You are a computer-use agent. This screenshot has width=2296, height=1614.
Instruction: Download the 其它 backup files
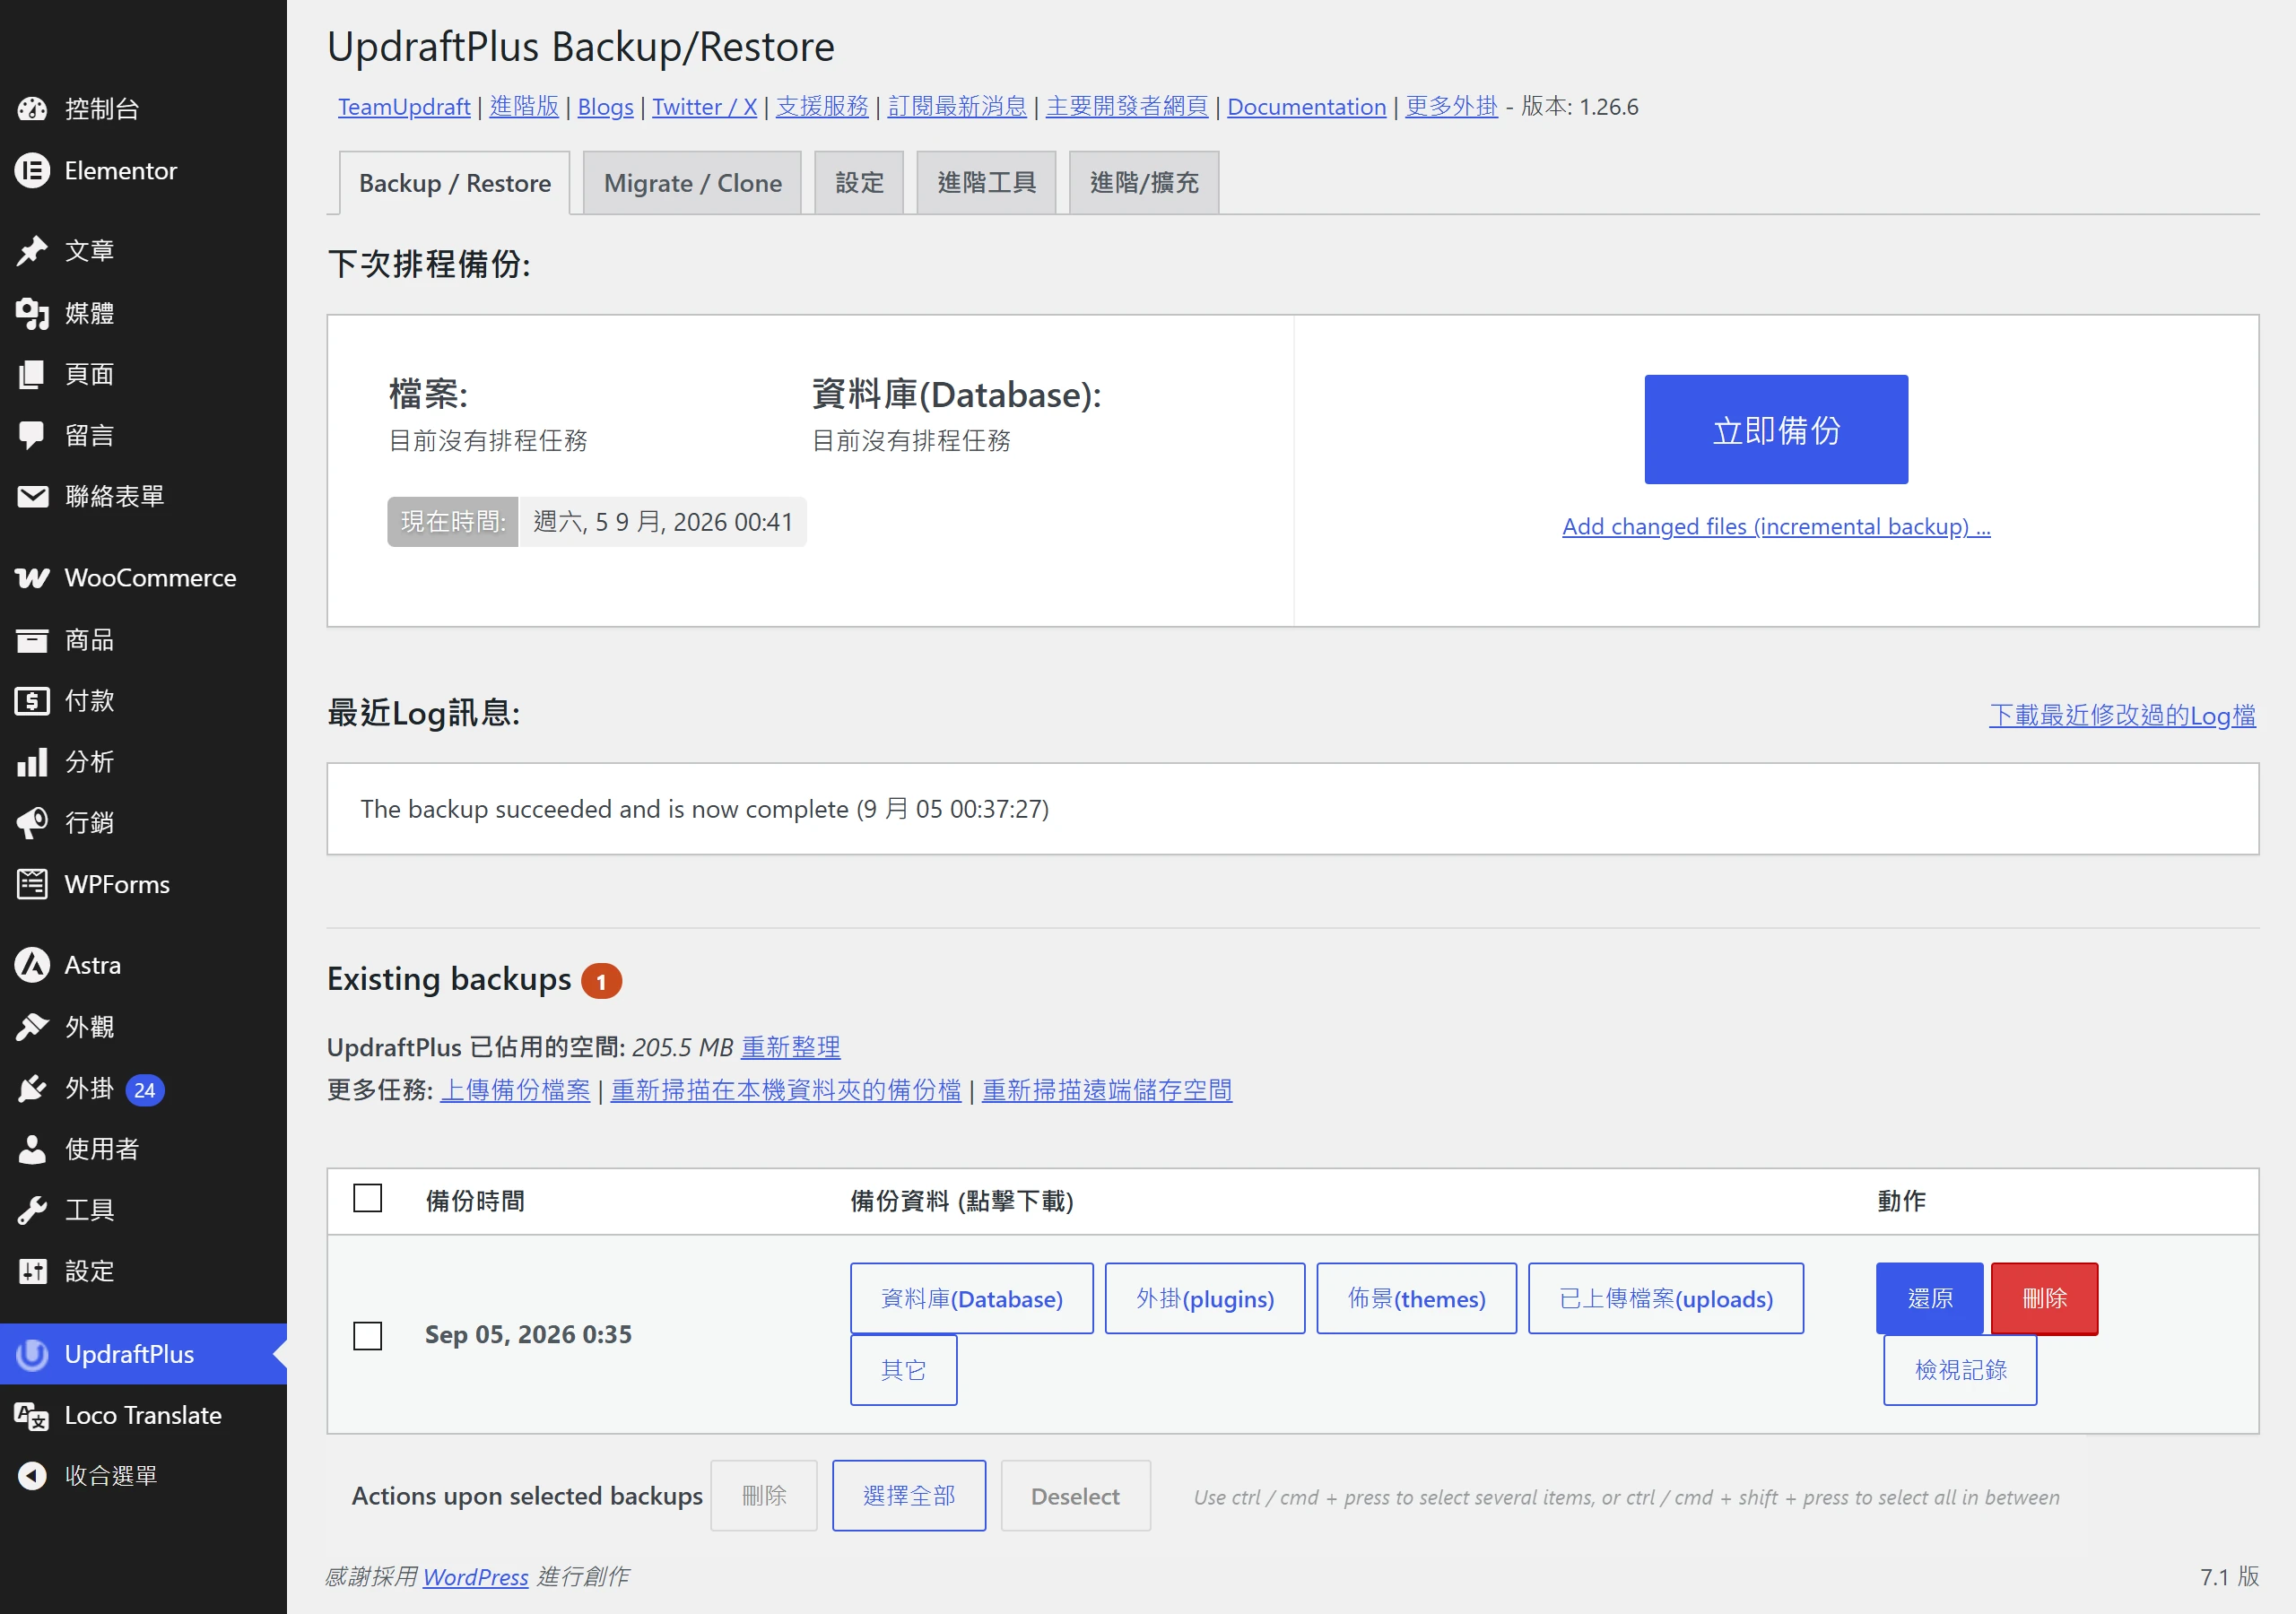[x=904, y=1370]
